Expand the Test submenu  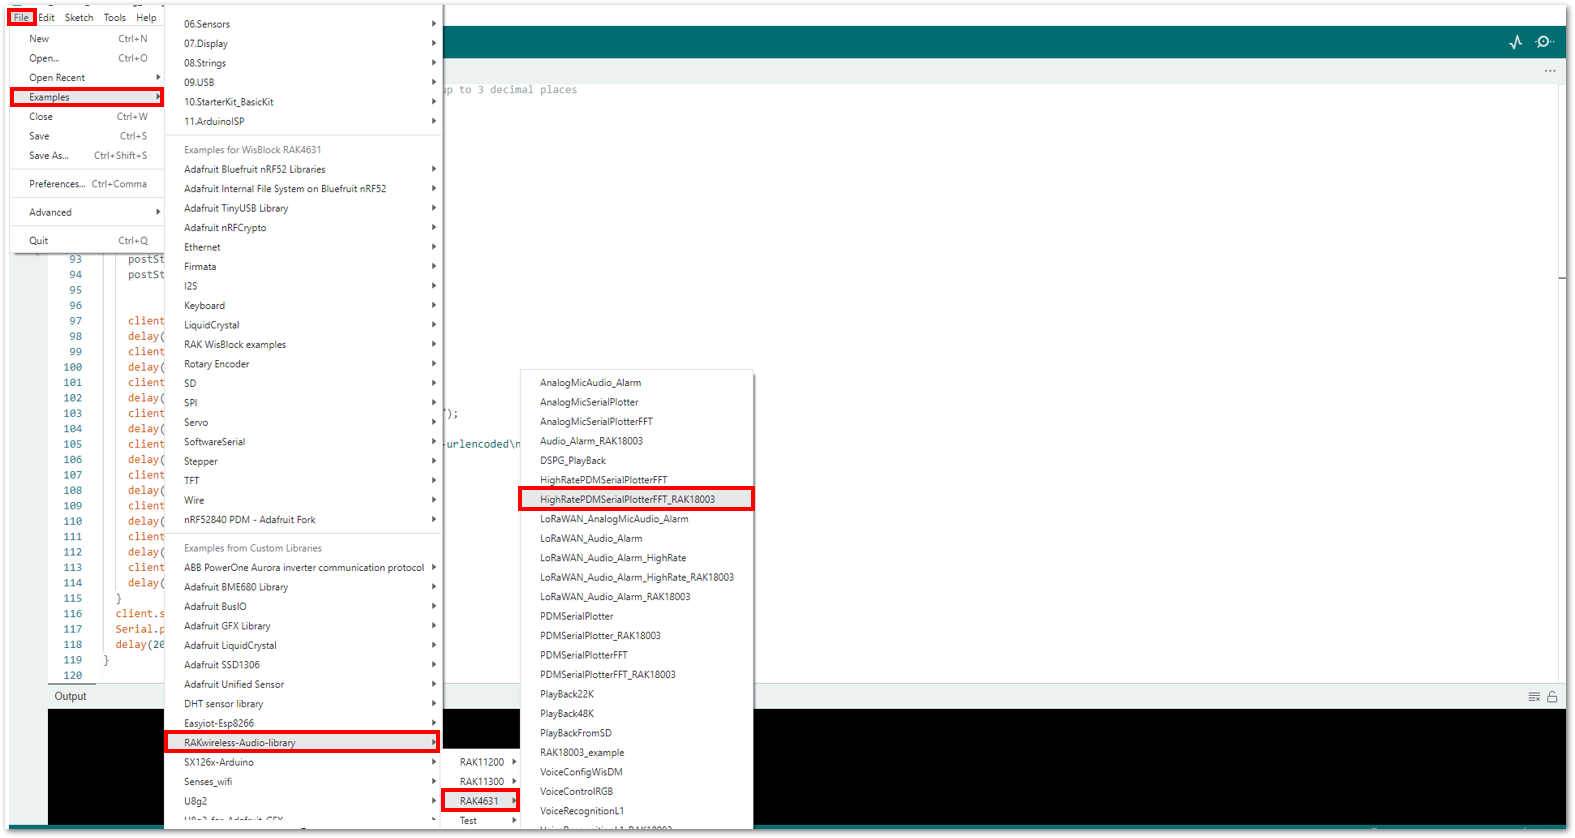[x=482, y=820]
